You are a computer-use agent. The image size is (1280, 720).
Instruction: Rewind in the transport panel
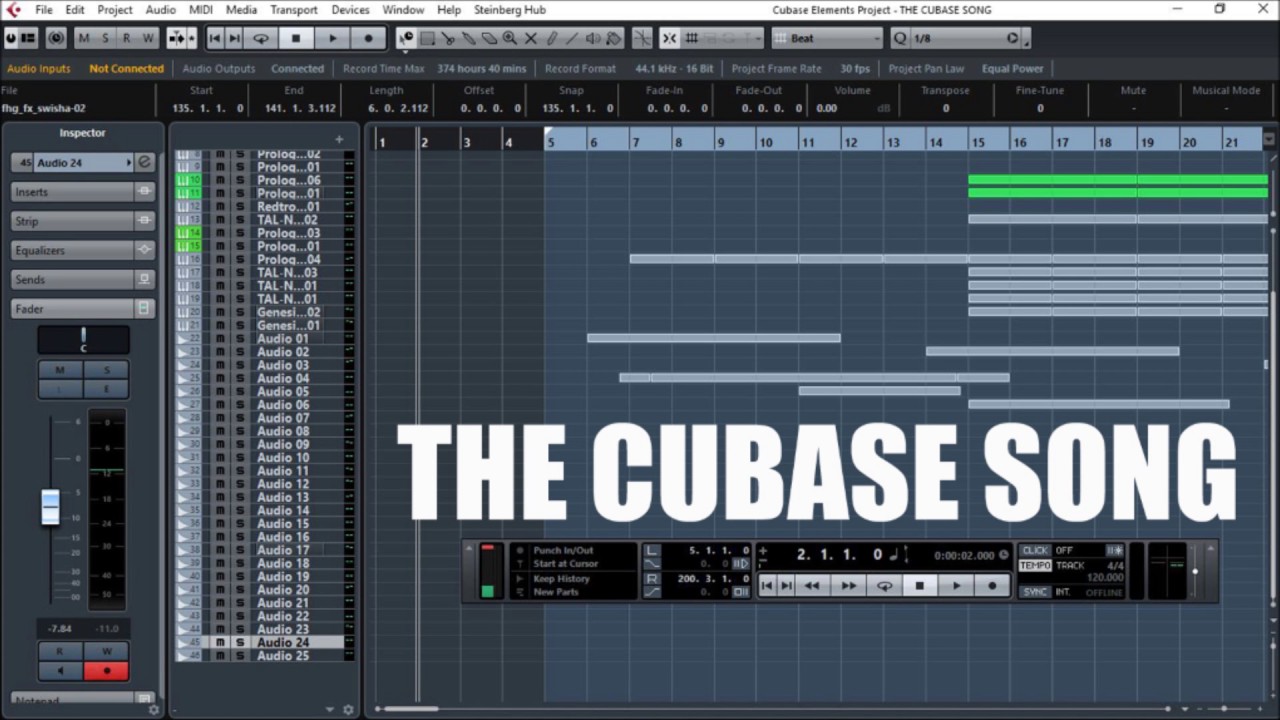tap(812, 586)
